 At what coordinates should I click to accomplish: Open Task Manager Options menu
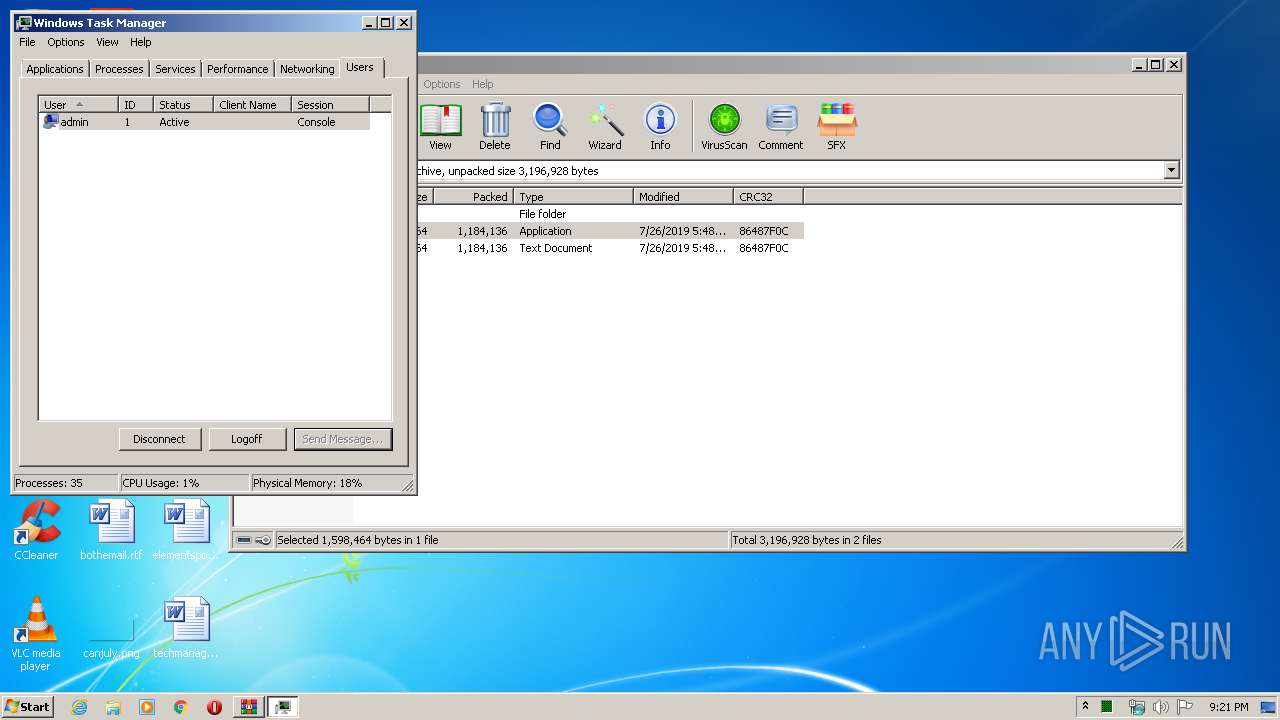pos(66,42)
